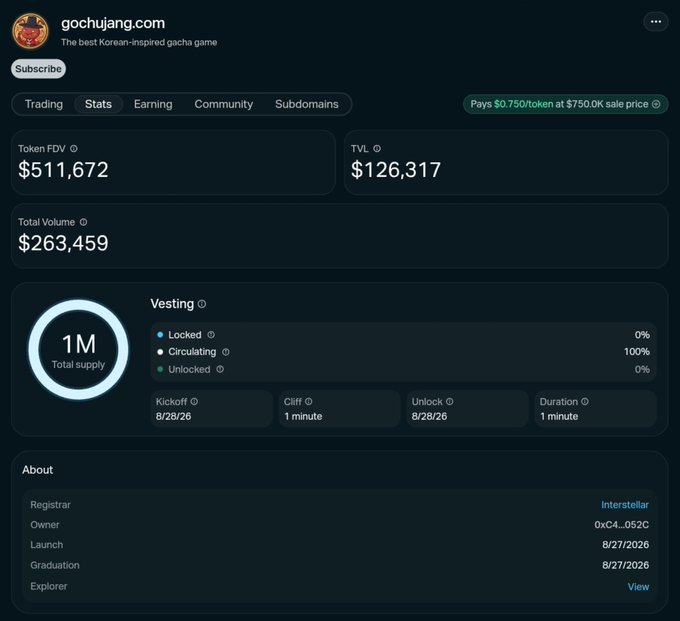
Task: Click the white Circulating legend dot
Action: [x=160, y=352]
